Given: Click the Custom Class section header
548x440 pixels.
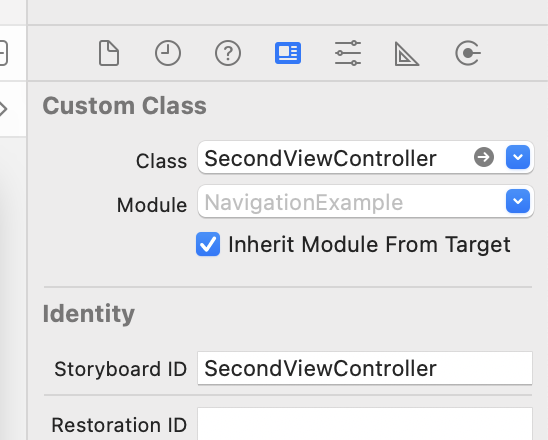Looking at the screenshot, I should tap(124, 106).
